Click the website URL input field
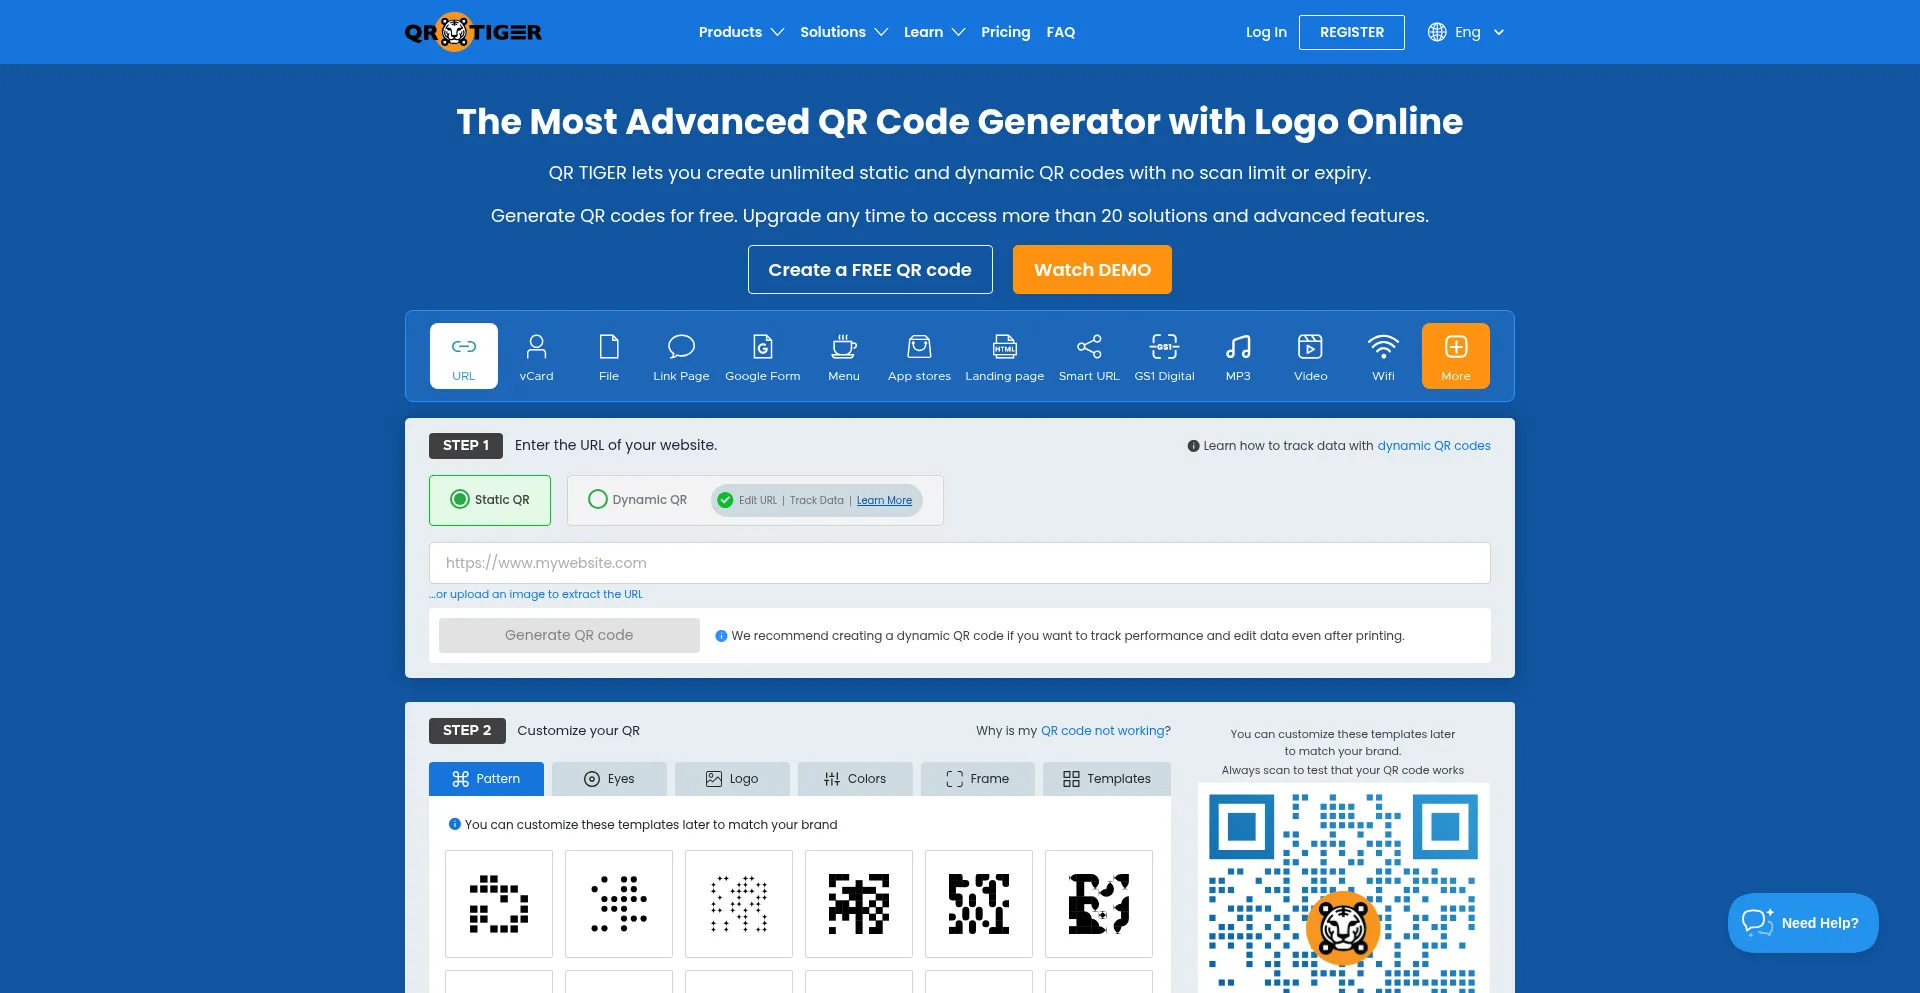This screenshot has height=993, width=1920. [959, 563]
